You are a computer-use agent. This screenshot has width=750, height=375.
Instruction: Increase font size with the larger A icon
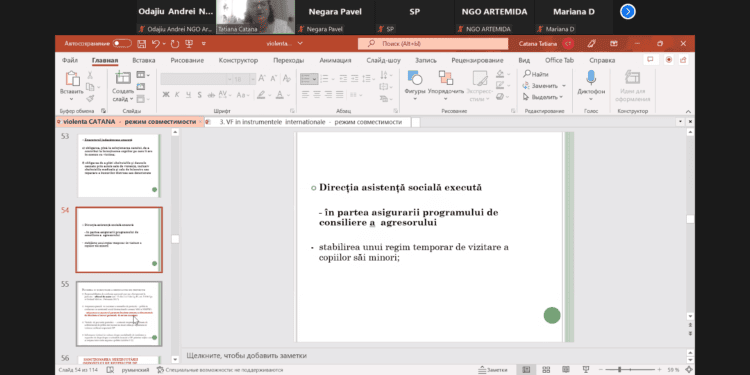tap(262, 78)
